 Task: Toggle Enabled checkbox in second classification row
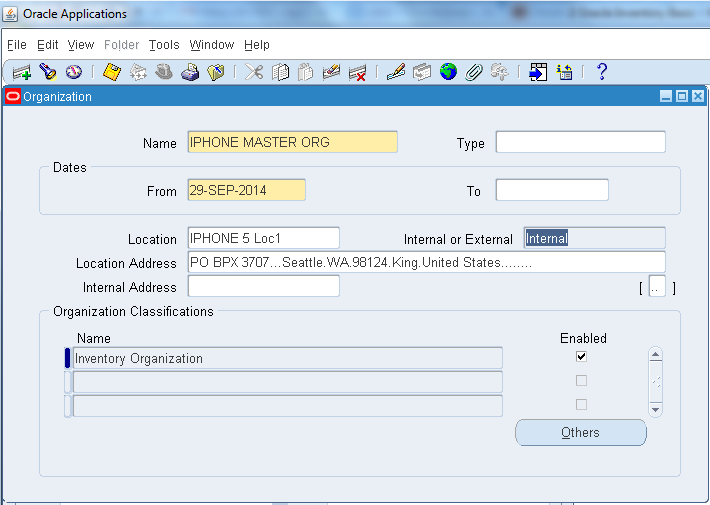click(581, 380)
